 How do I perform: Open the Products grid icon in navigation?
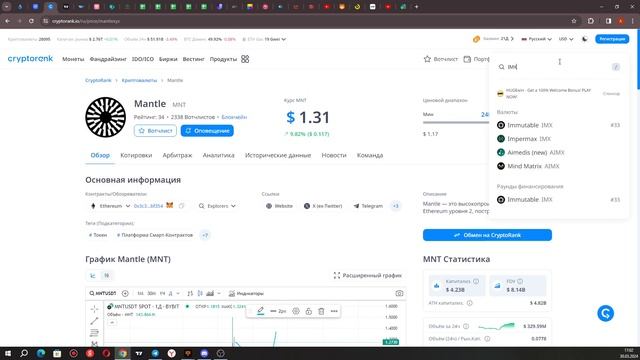click(245, 59)
